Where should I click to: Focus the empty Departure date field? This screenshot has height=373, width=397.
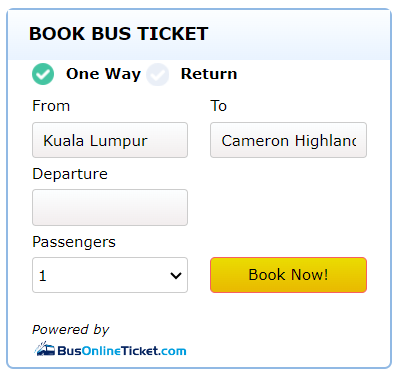click(x=110, y=208)
